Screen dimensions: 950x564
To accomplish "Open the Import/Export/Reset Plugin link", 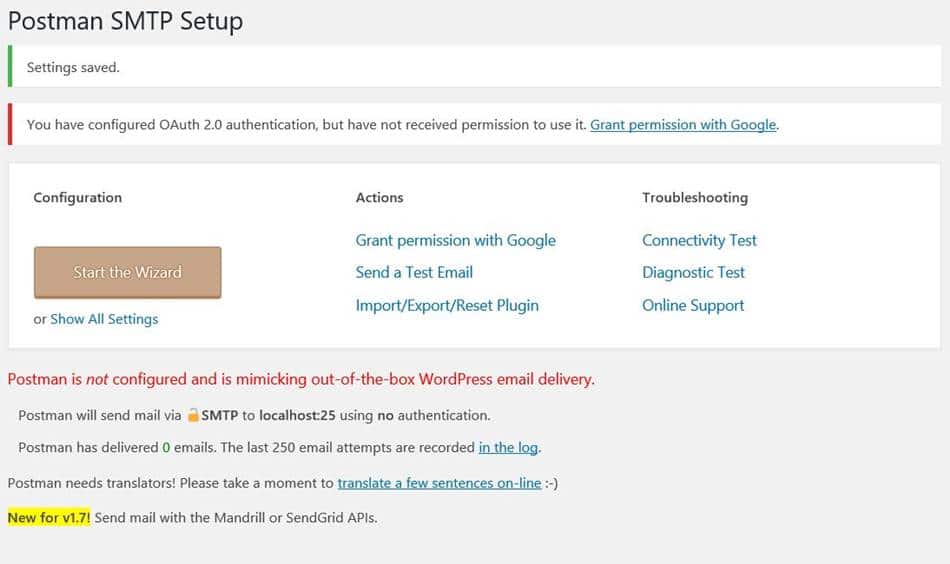I will tap(447, 305).
